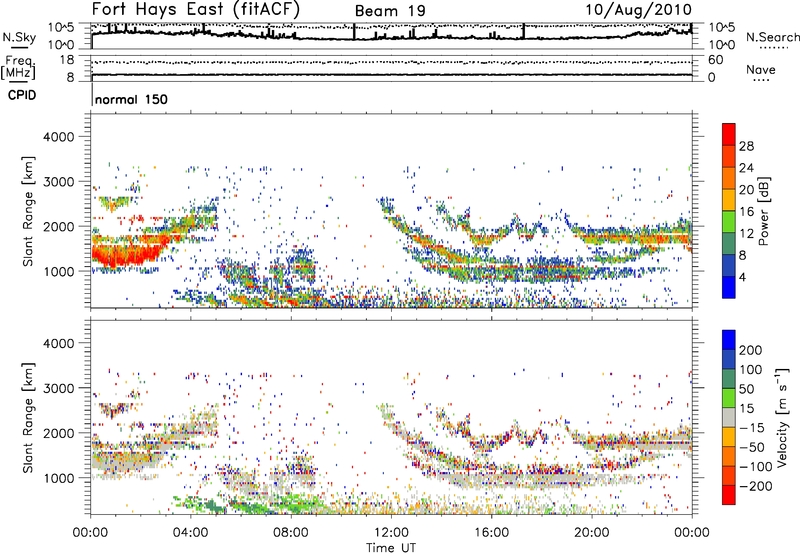
Task: Select the 'Beam 19' label
Action: (390, 11)
